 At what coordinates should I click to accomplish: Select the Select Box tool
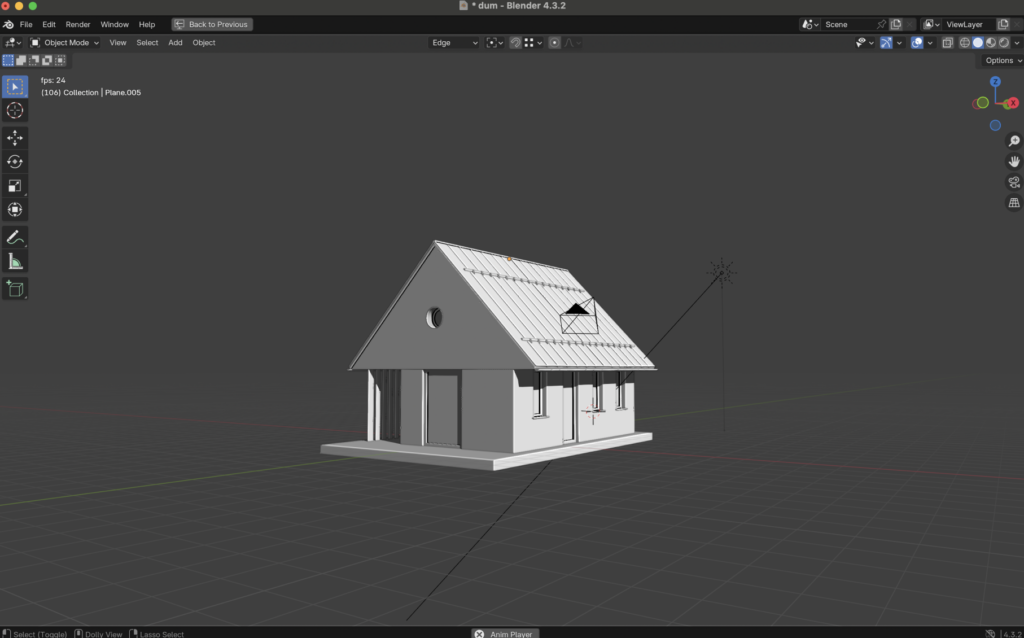click(x=14, y=86)
